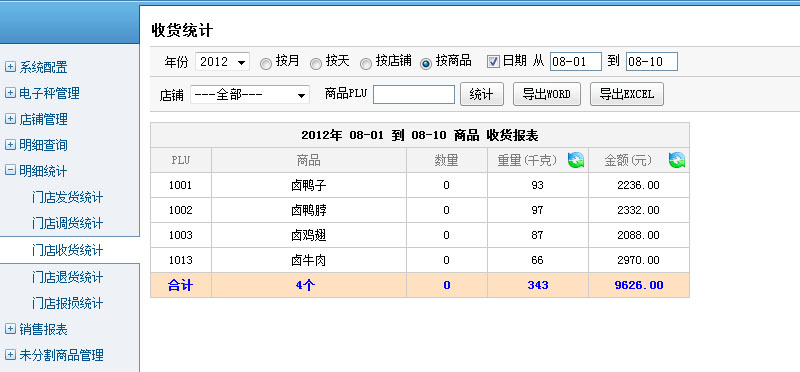Select the 按月 radio button

(266, 63)
